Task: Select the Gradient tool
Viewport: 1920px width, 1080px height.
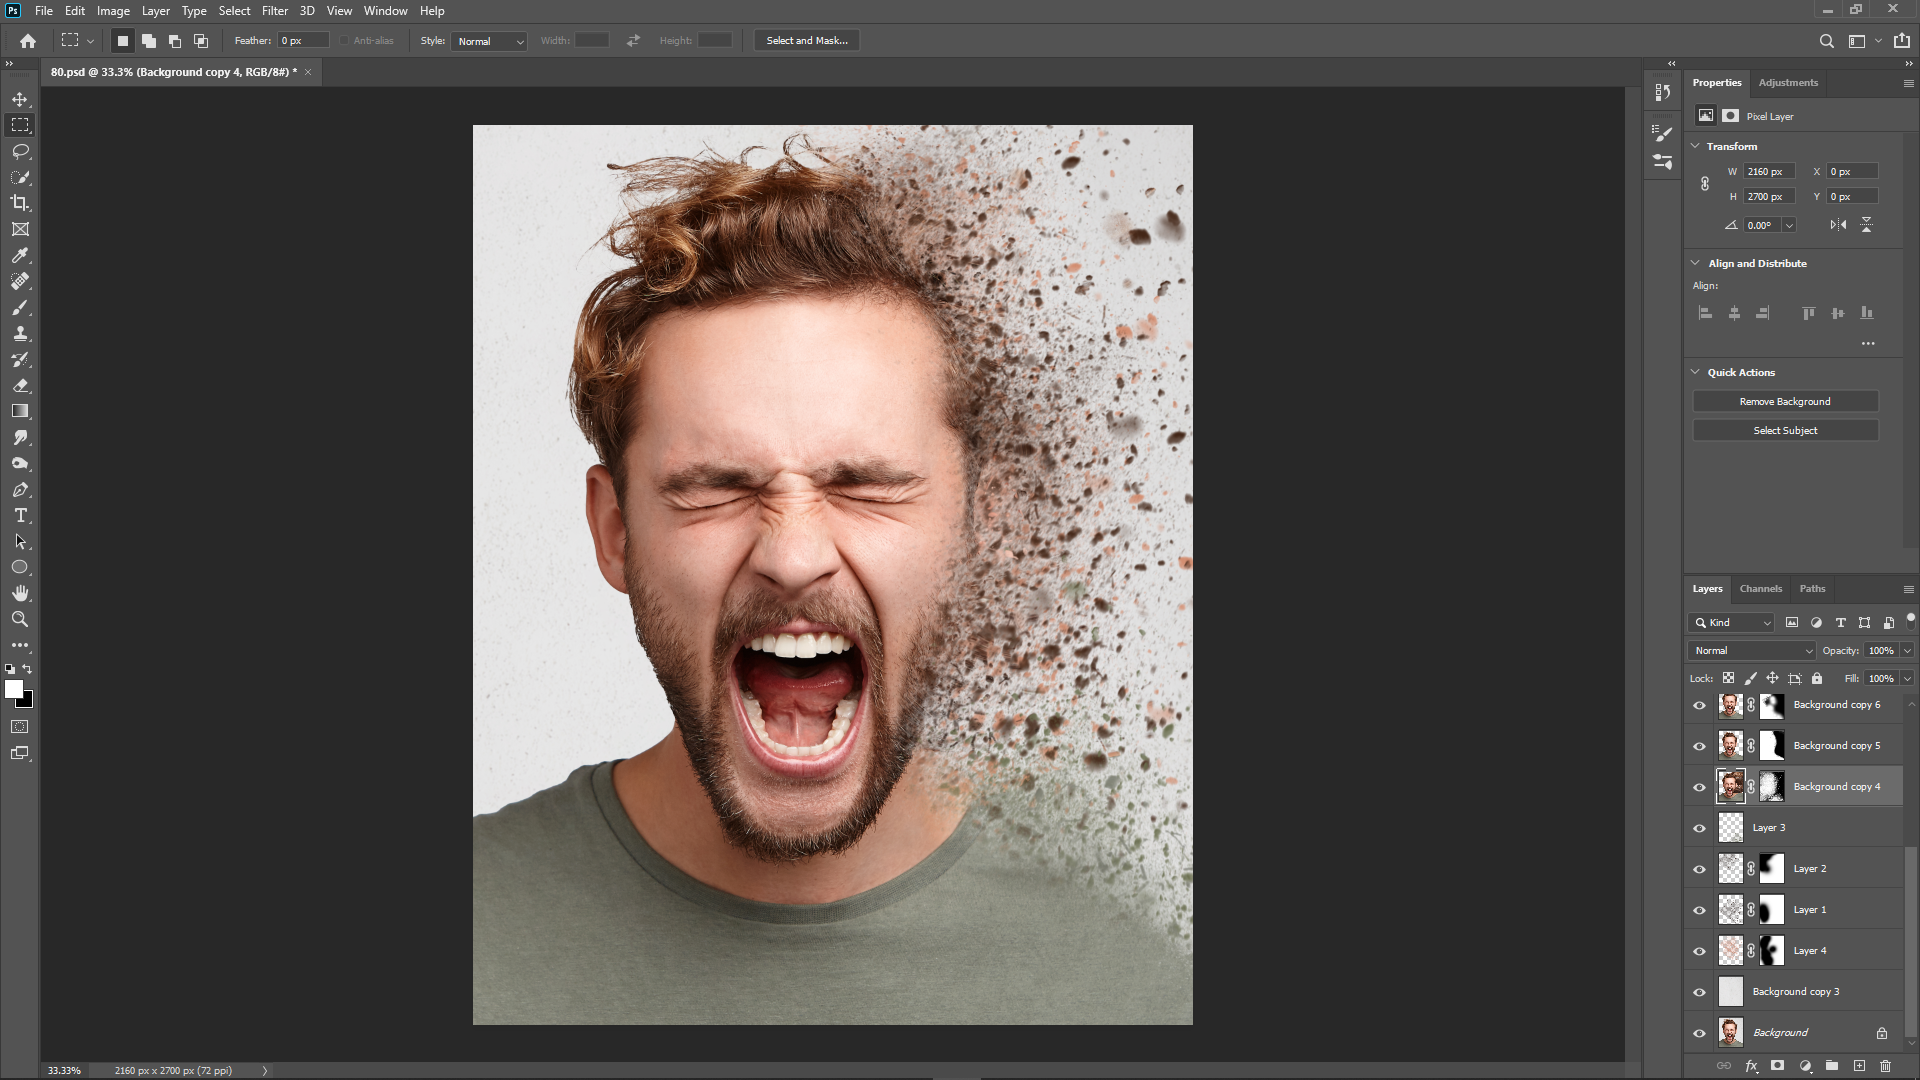Action: [20, 411]
